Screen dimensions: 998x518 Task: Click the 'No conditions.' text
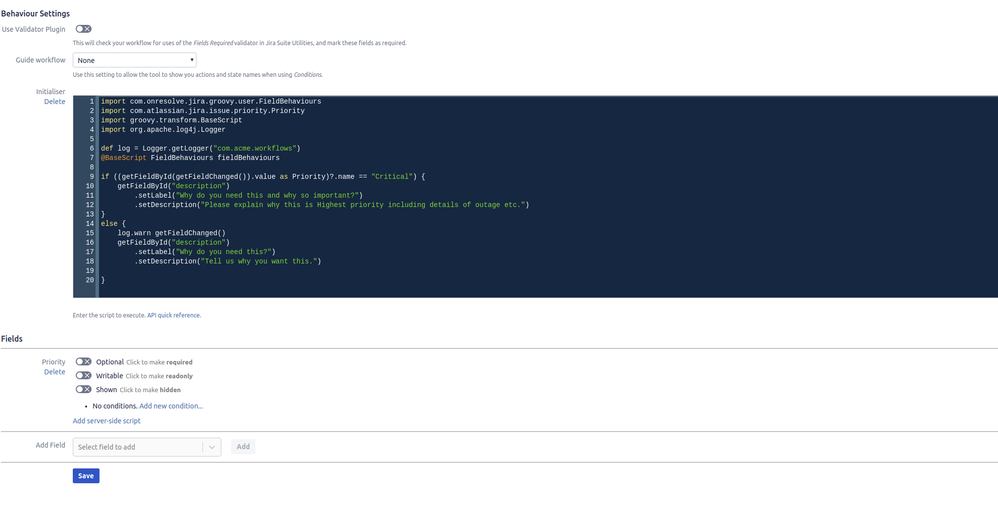point(115,406)
